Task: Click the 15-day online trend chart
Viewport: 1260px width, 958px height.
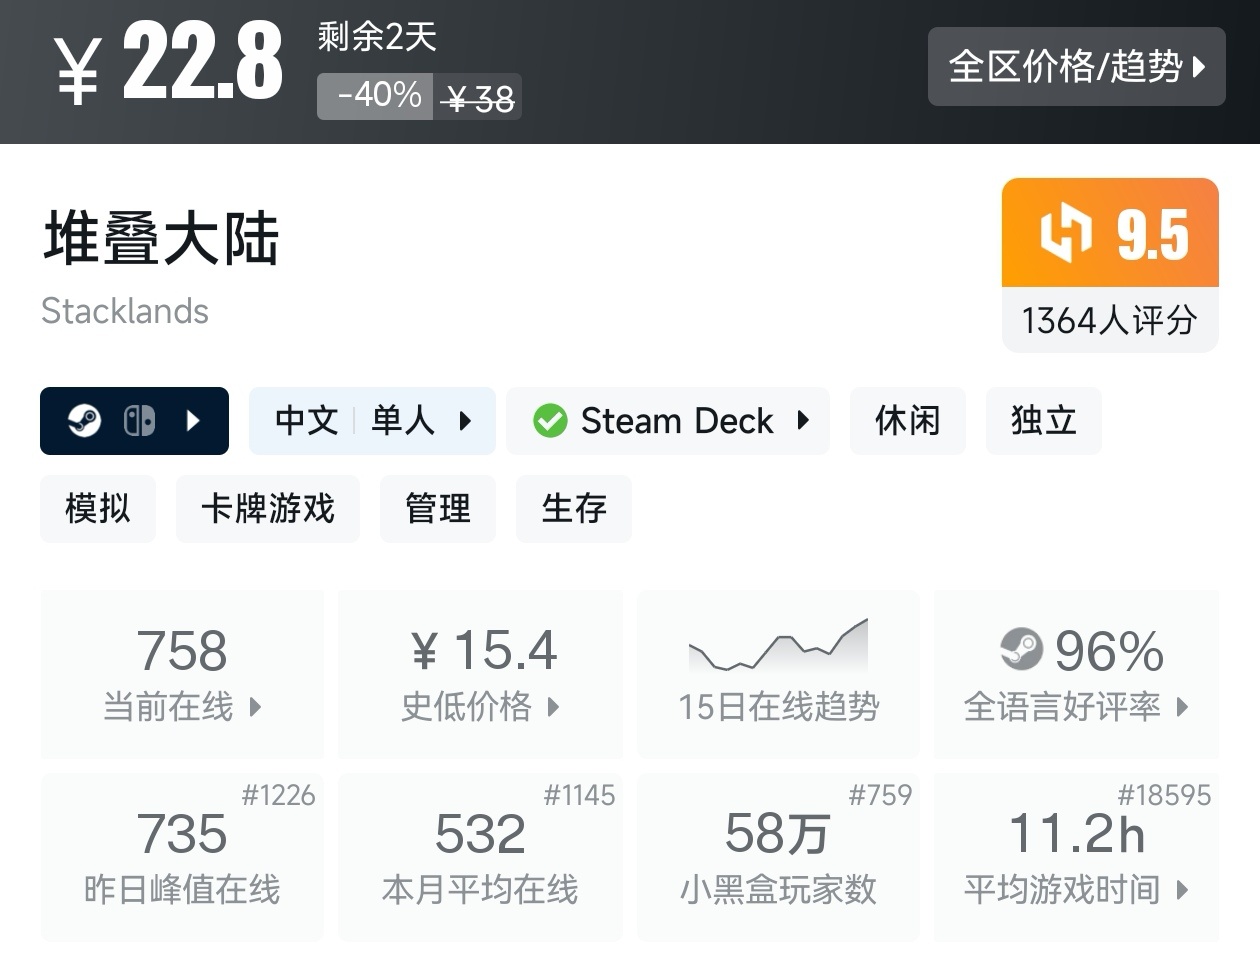Action: (x=778, y=645)
